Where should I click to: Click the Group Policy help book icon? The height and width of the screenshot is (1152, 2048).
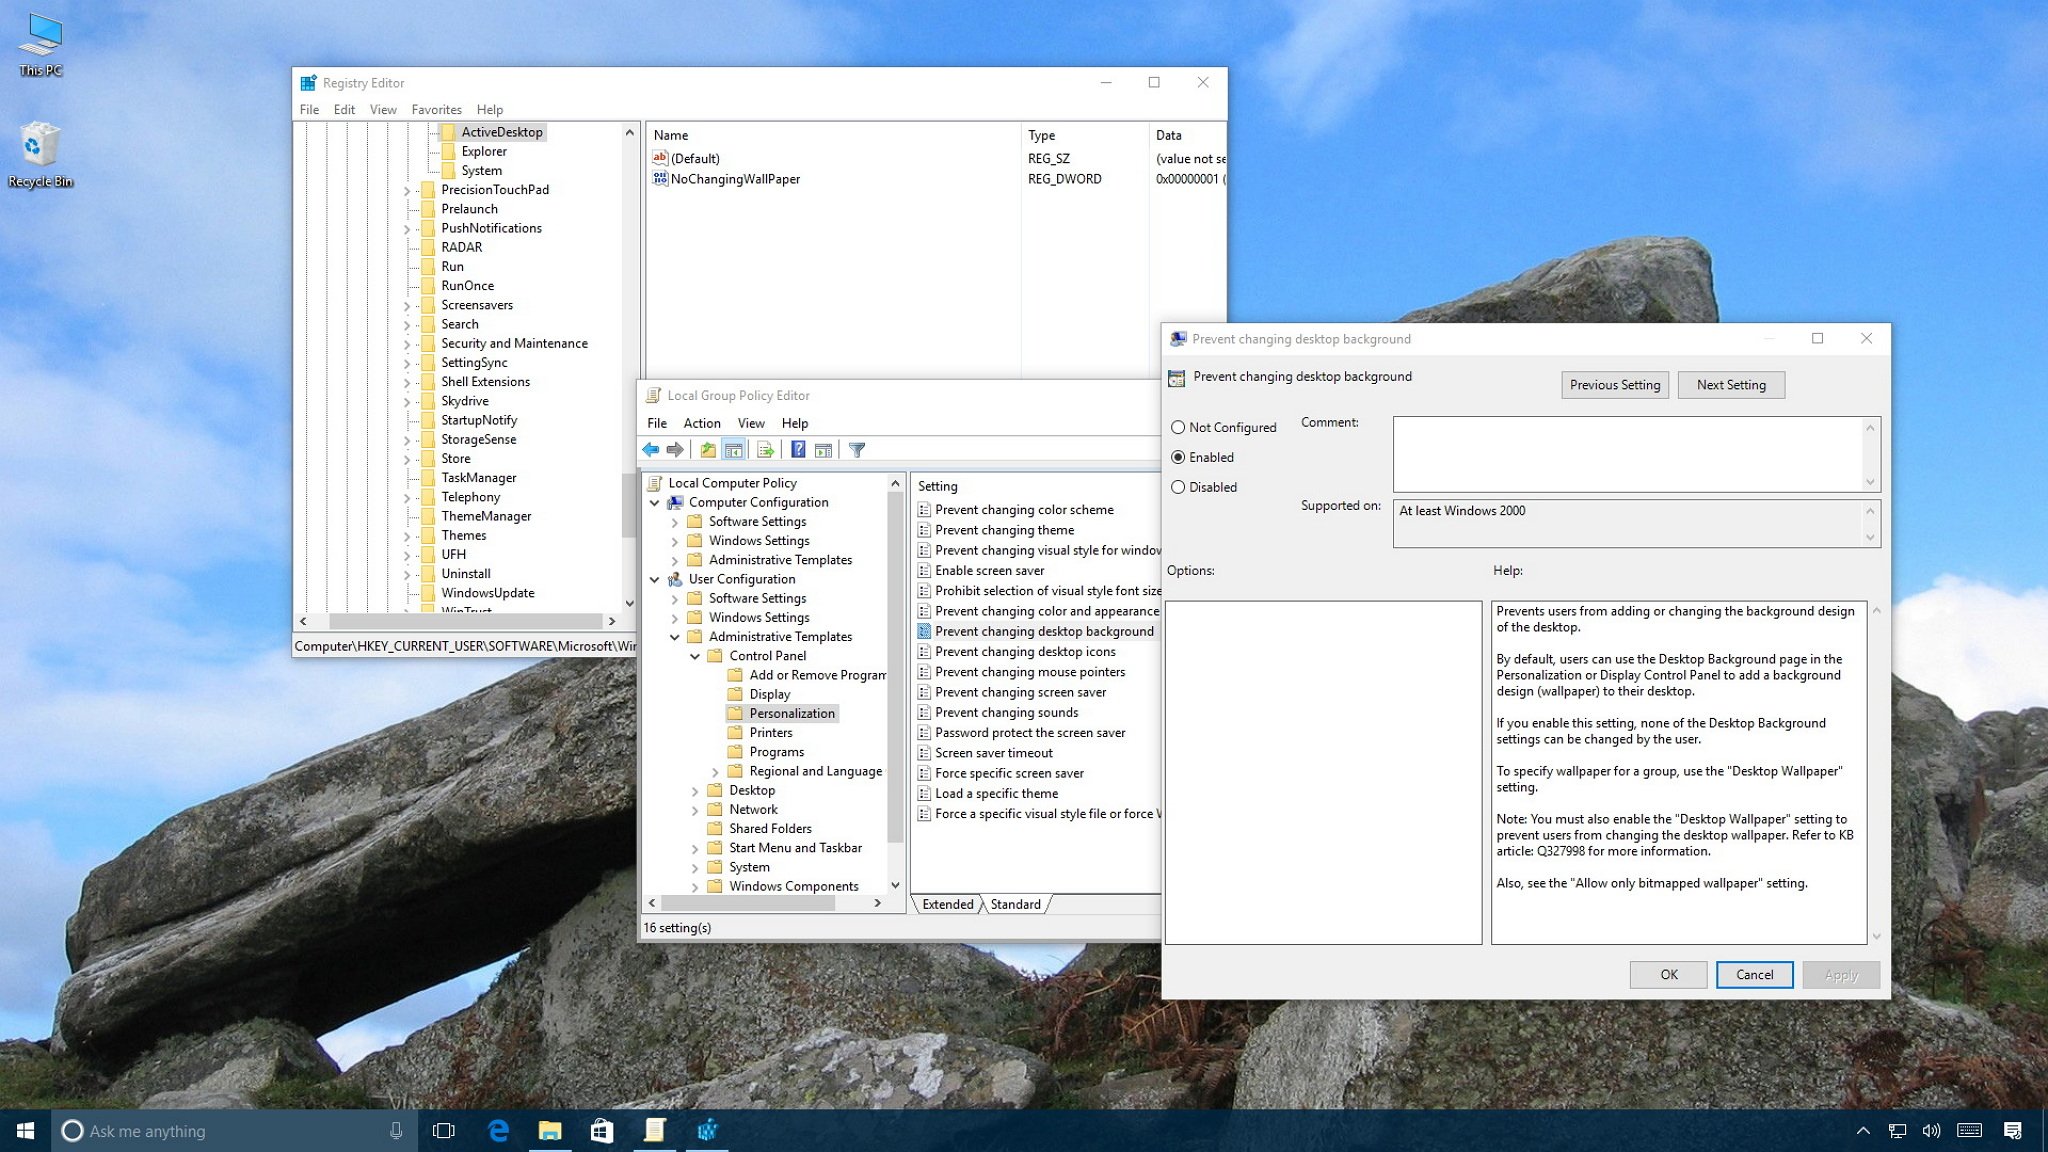coord(798,449)
